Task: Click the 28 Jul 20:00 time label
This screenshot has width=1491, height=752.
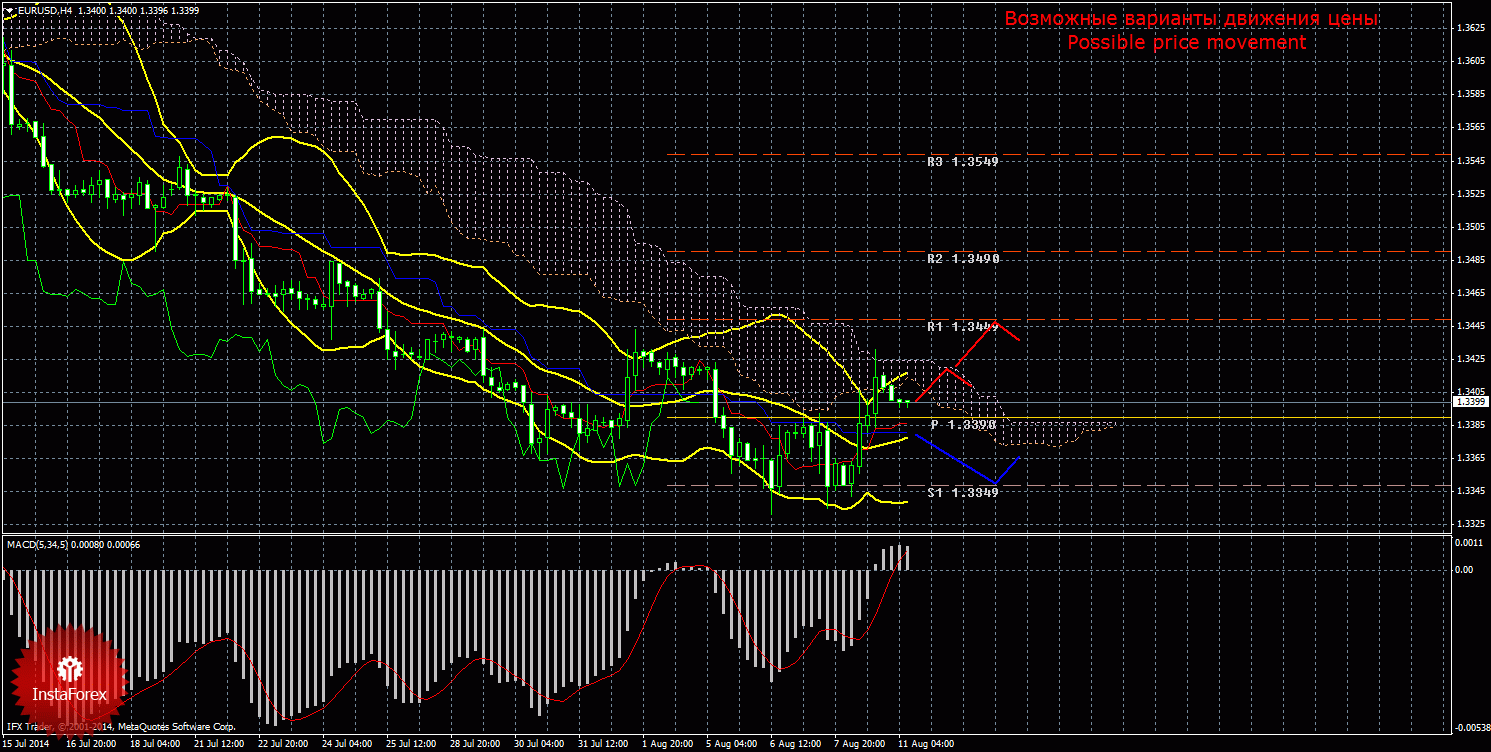Action: point(476,744)
